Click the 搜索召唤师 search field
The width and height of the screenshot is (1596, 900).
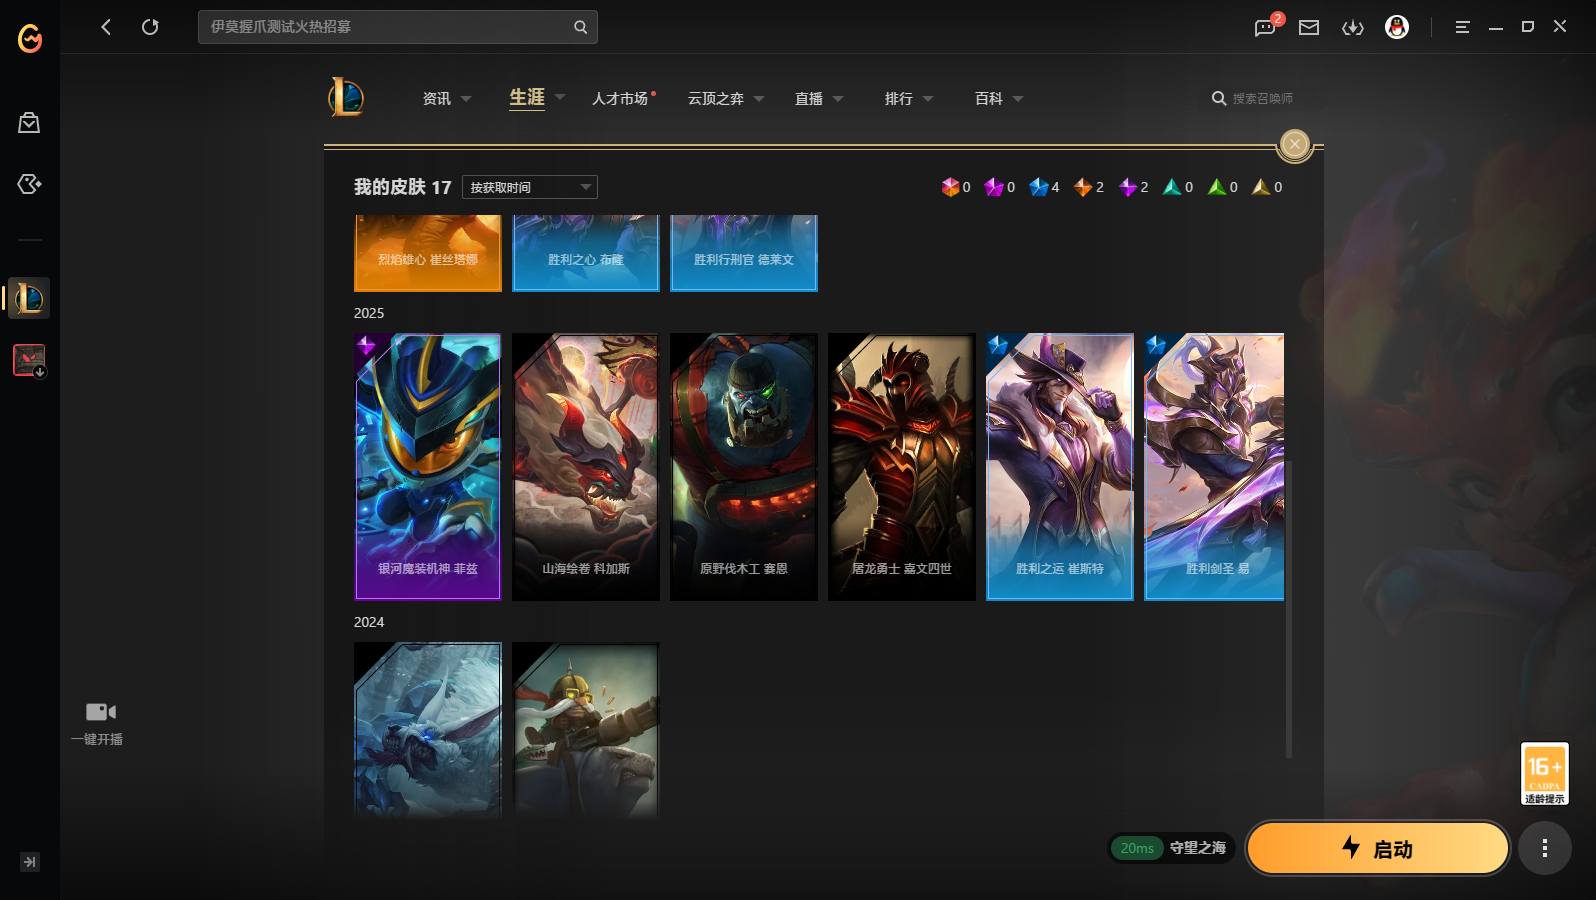click(x=1262, y=98)
